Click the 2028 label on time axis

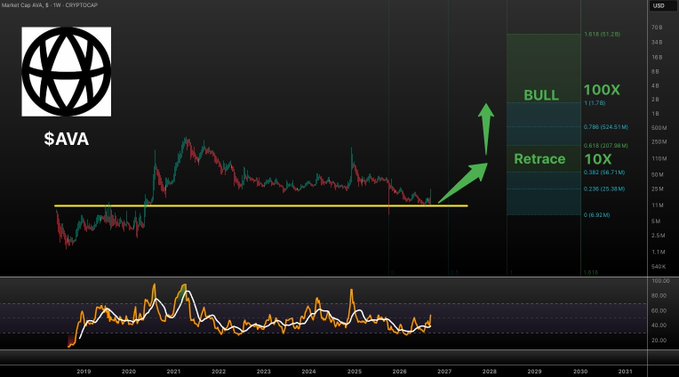point(490,371)
